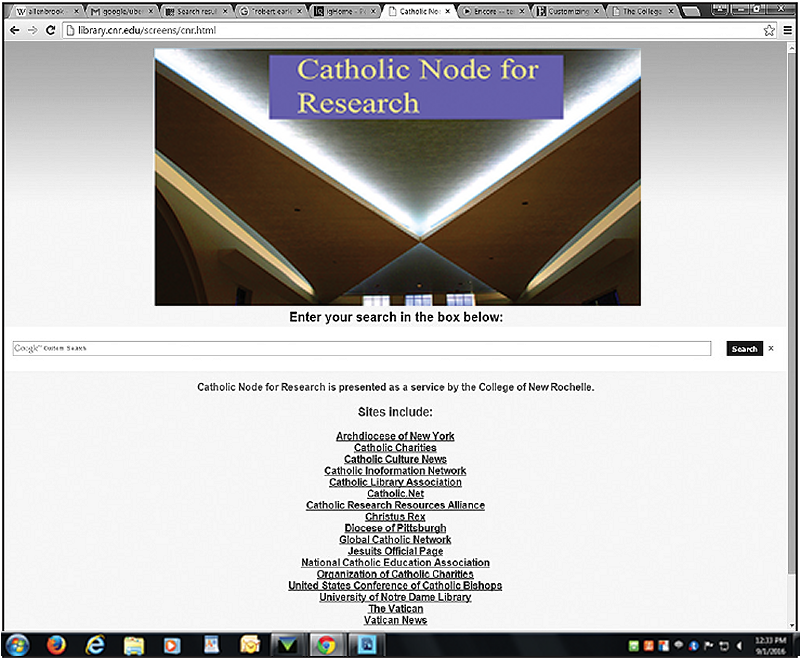Switch to the igHome tab
The height and width of the screenshot is (660, 800).
[345, 11]
